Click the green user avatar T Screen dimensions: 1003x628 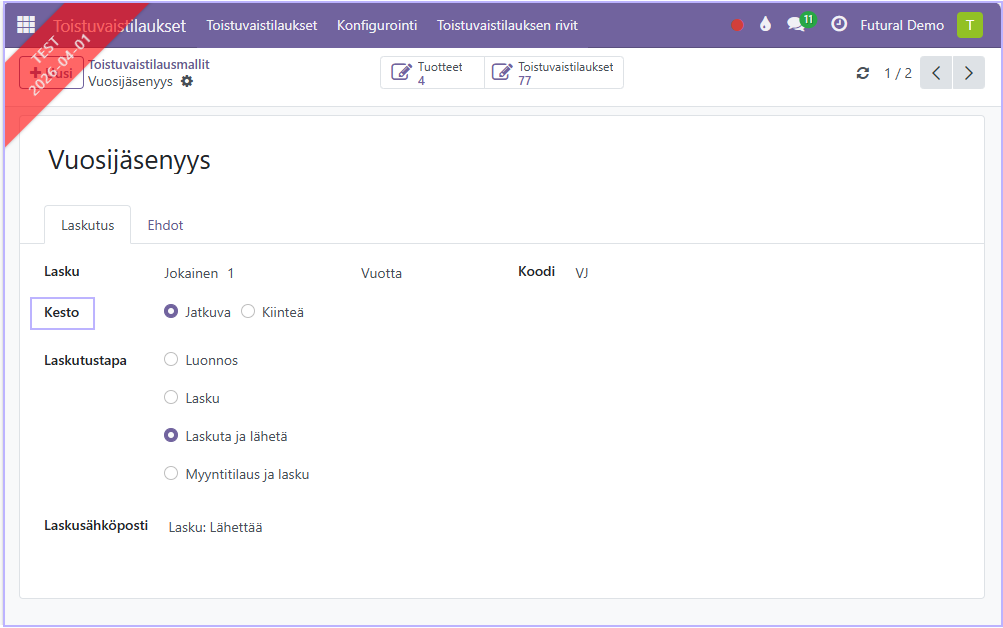969,25
